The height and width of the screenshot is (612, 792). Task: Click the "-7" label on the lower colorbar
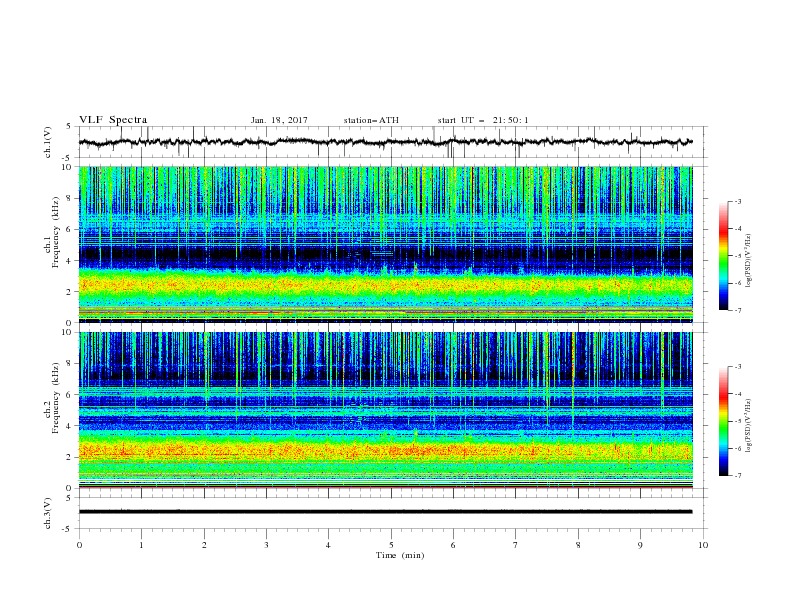tap(738, 475)
